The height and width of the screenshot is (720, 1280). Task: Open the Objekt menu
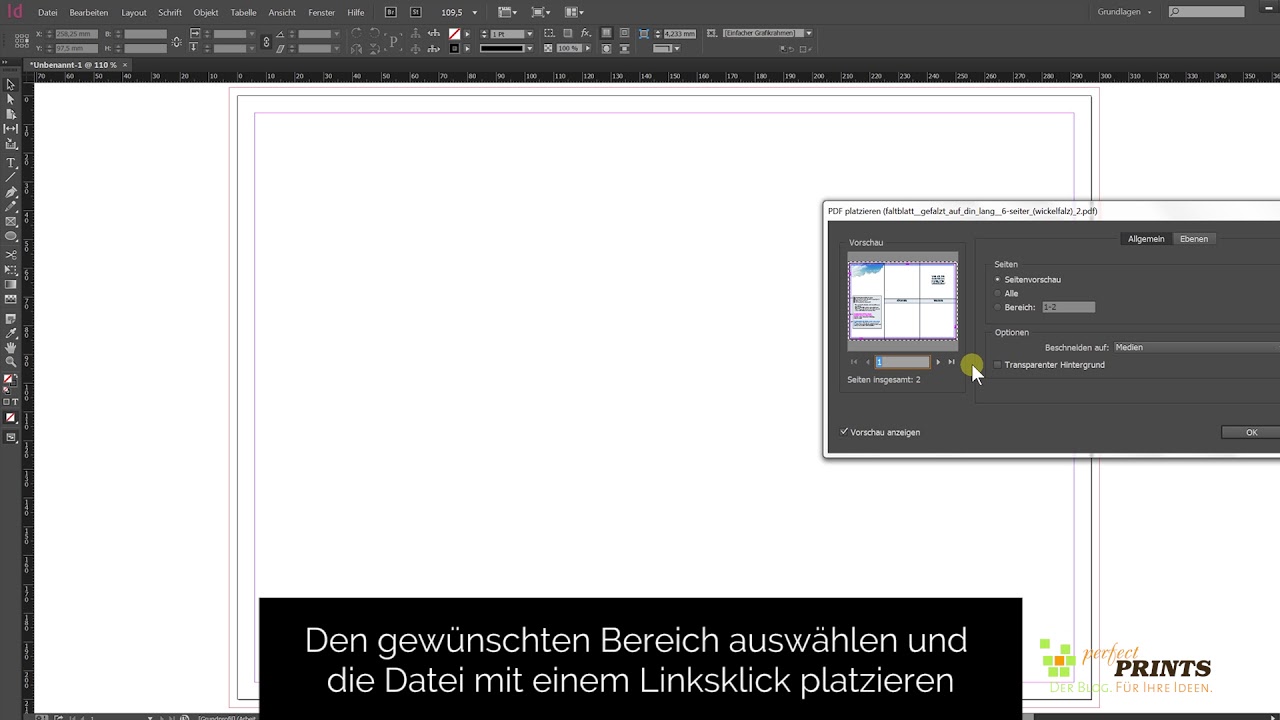point(206,13)
